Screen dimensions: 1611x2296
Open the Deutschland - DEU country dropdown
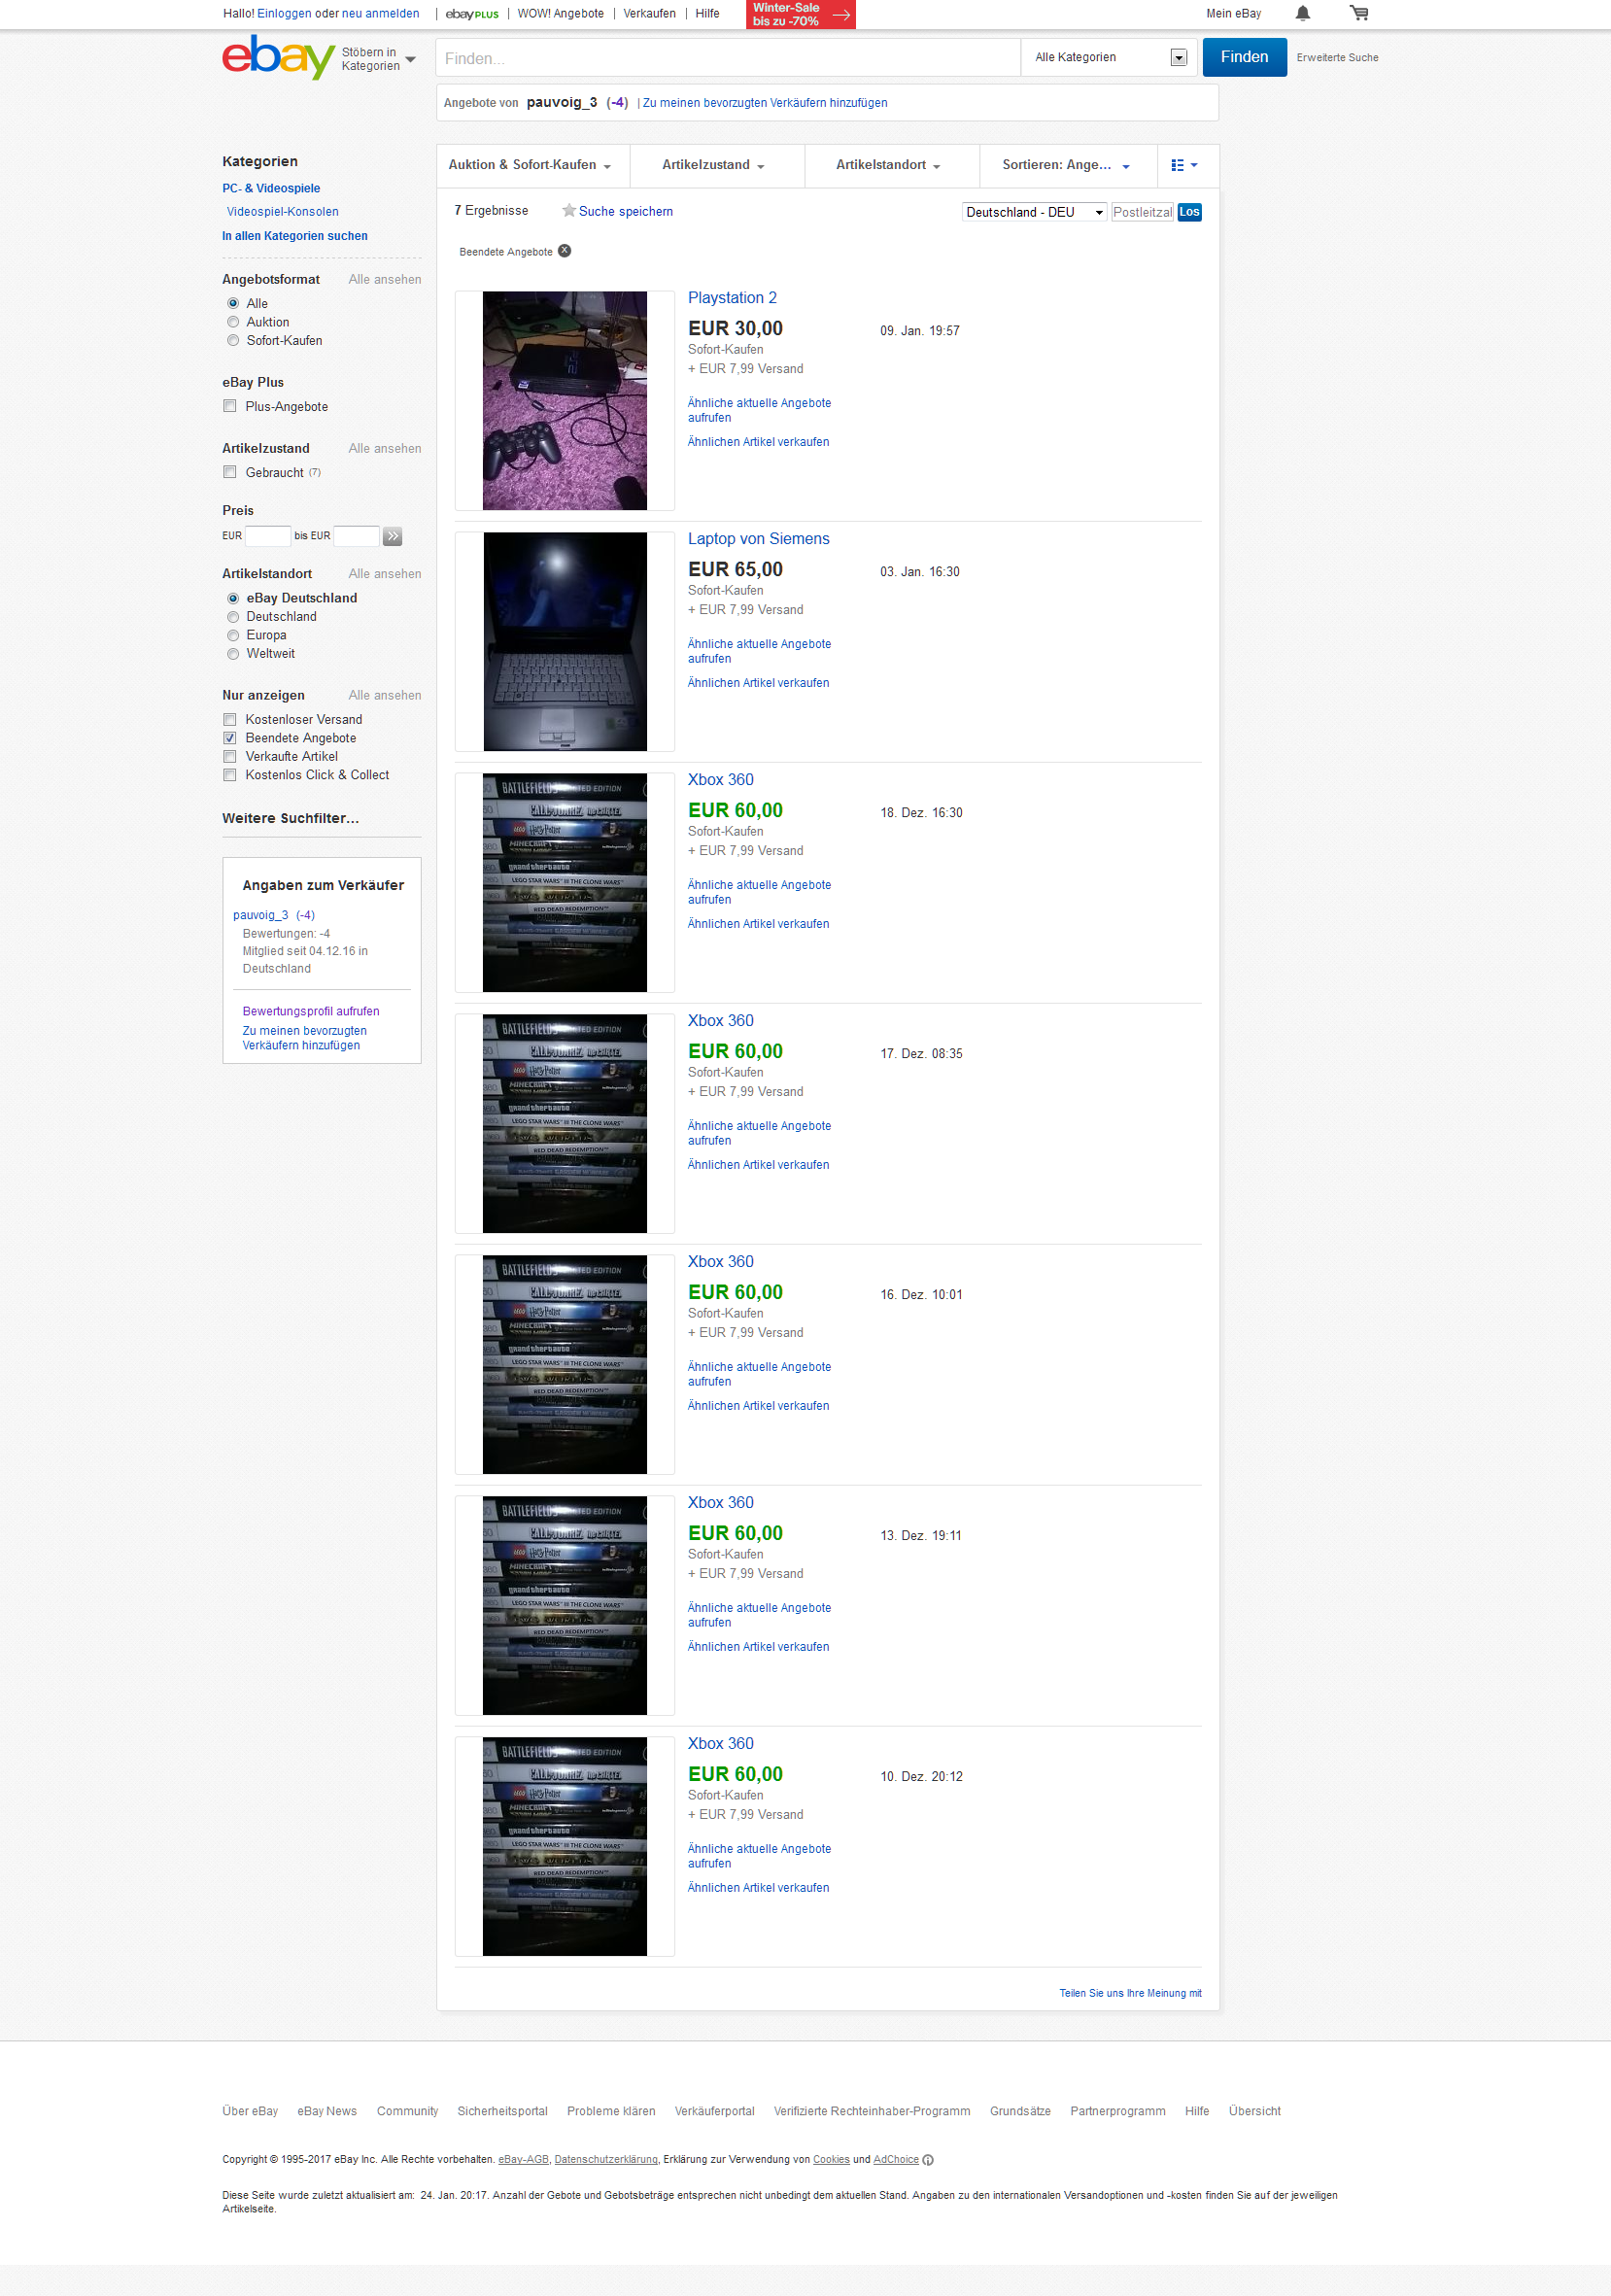click(x=1035, y=212)
